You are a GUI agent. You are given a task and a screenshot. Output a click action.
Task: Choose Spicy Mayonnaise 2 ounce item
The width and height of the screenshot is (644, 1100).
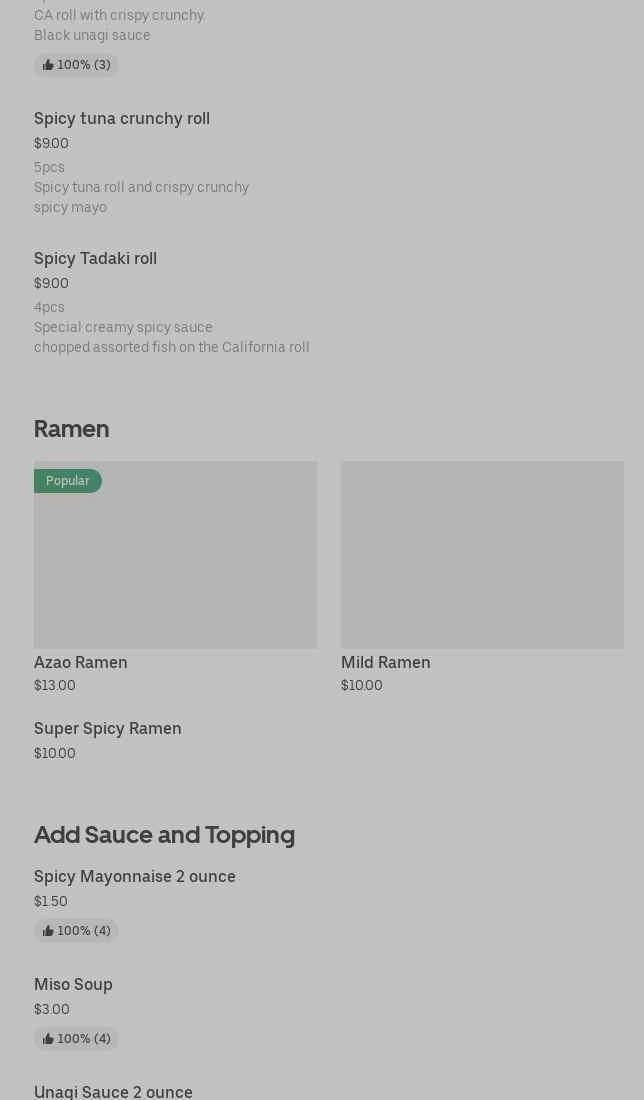pos(135,877)
